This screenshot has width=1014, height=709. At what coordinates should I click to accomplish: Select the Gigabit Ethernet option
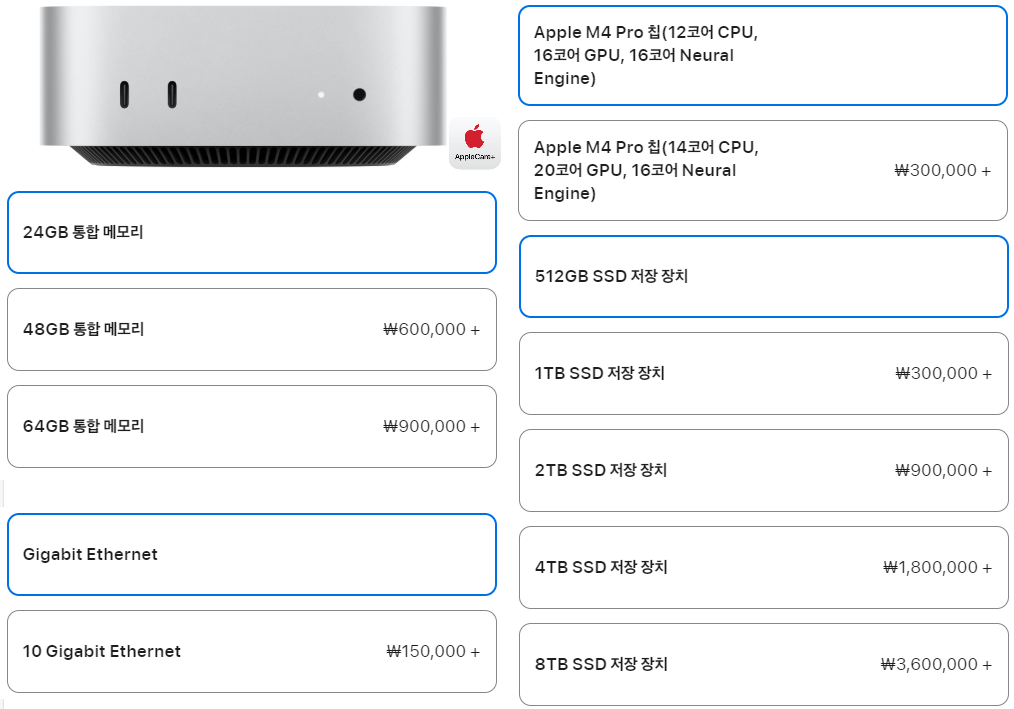click(252, 554)
